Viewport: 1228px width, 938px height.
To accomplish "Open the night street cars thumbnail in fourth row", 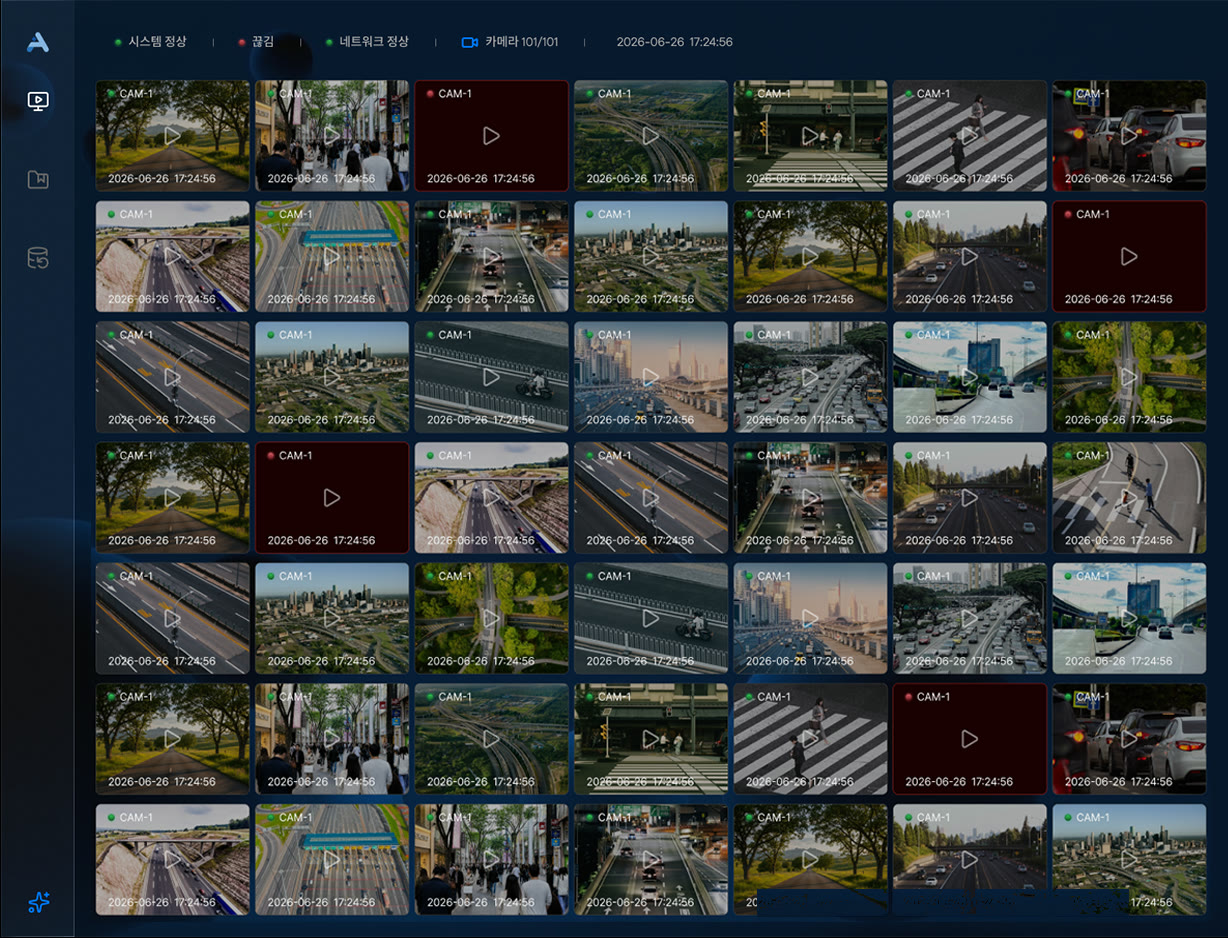I will [x=810, y=497].
